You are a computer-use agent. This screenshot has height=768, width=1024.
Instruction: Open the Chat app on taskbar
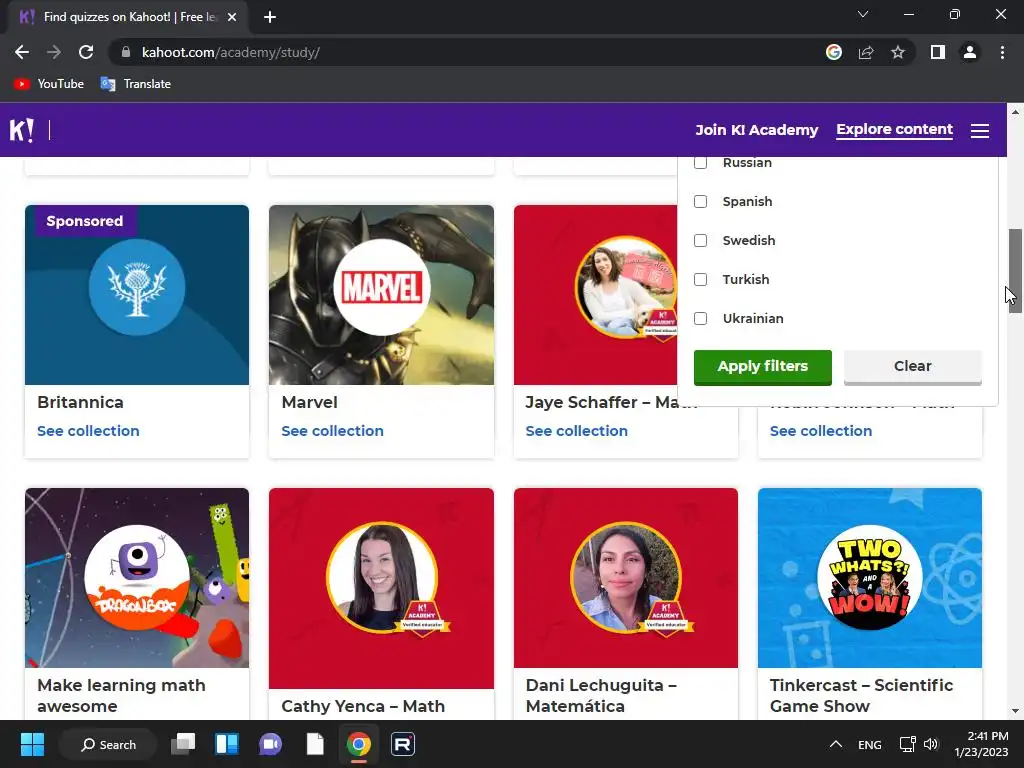coord(270,744)
